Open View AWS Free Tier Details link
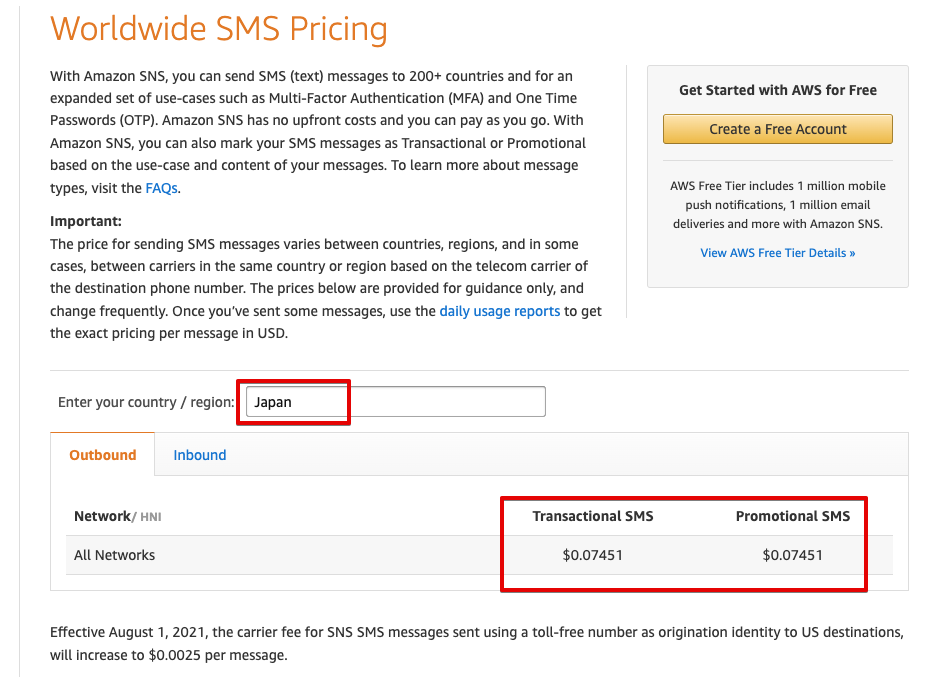The image size is (935, 677). 777,253
